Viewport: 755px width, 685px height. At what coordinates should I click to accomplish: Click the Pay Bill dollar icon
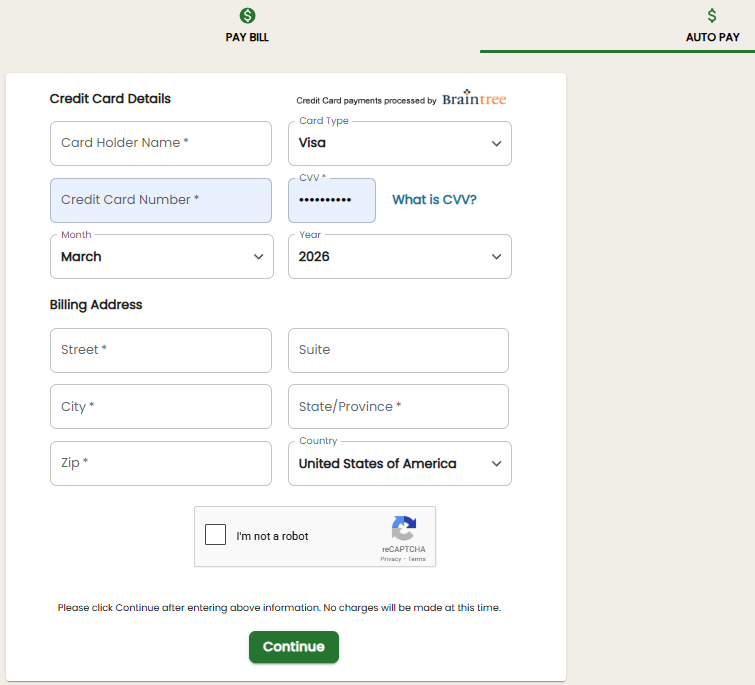click(x=247, y=15)
